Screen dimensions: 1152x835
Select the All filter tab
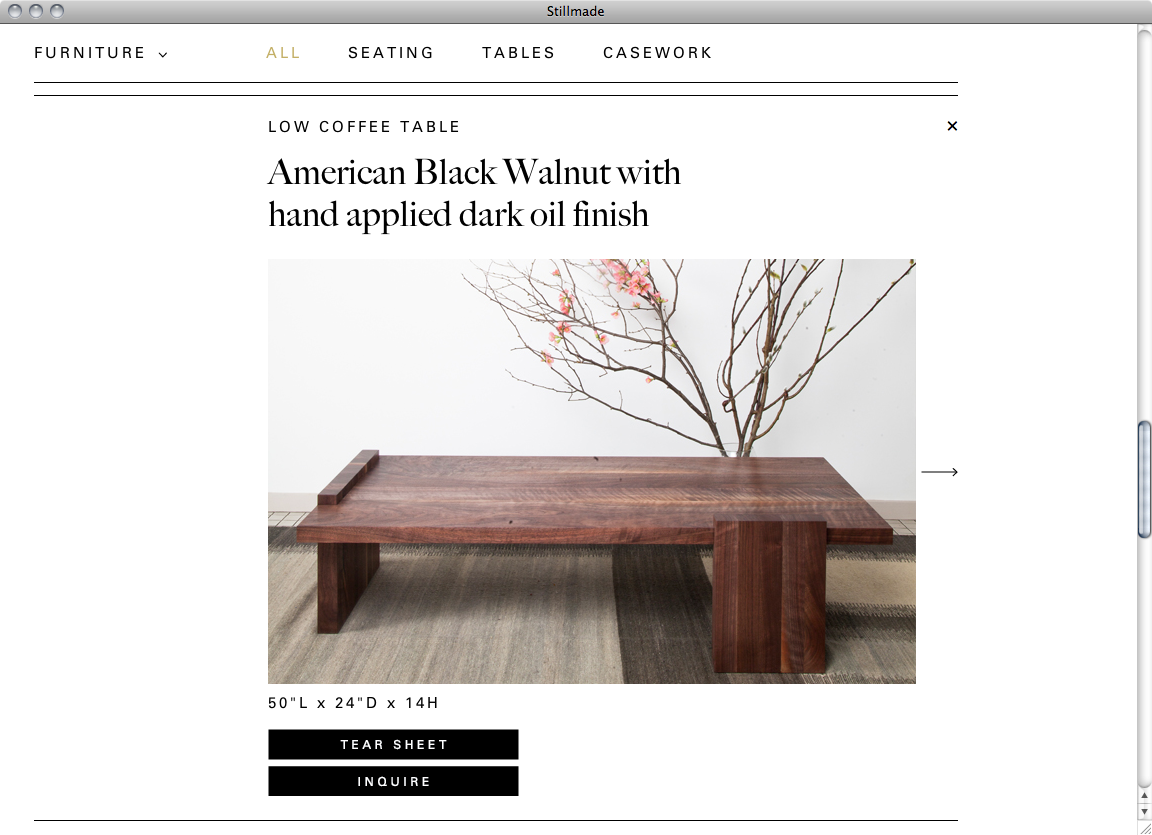click(283, 53)
